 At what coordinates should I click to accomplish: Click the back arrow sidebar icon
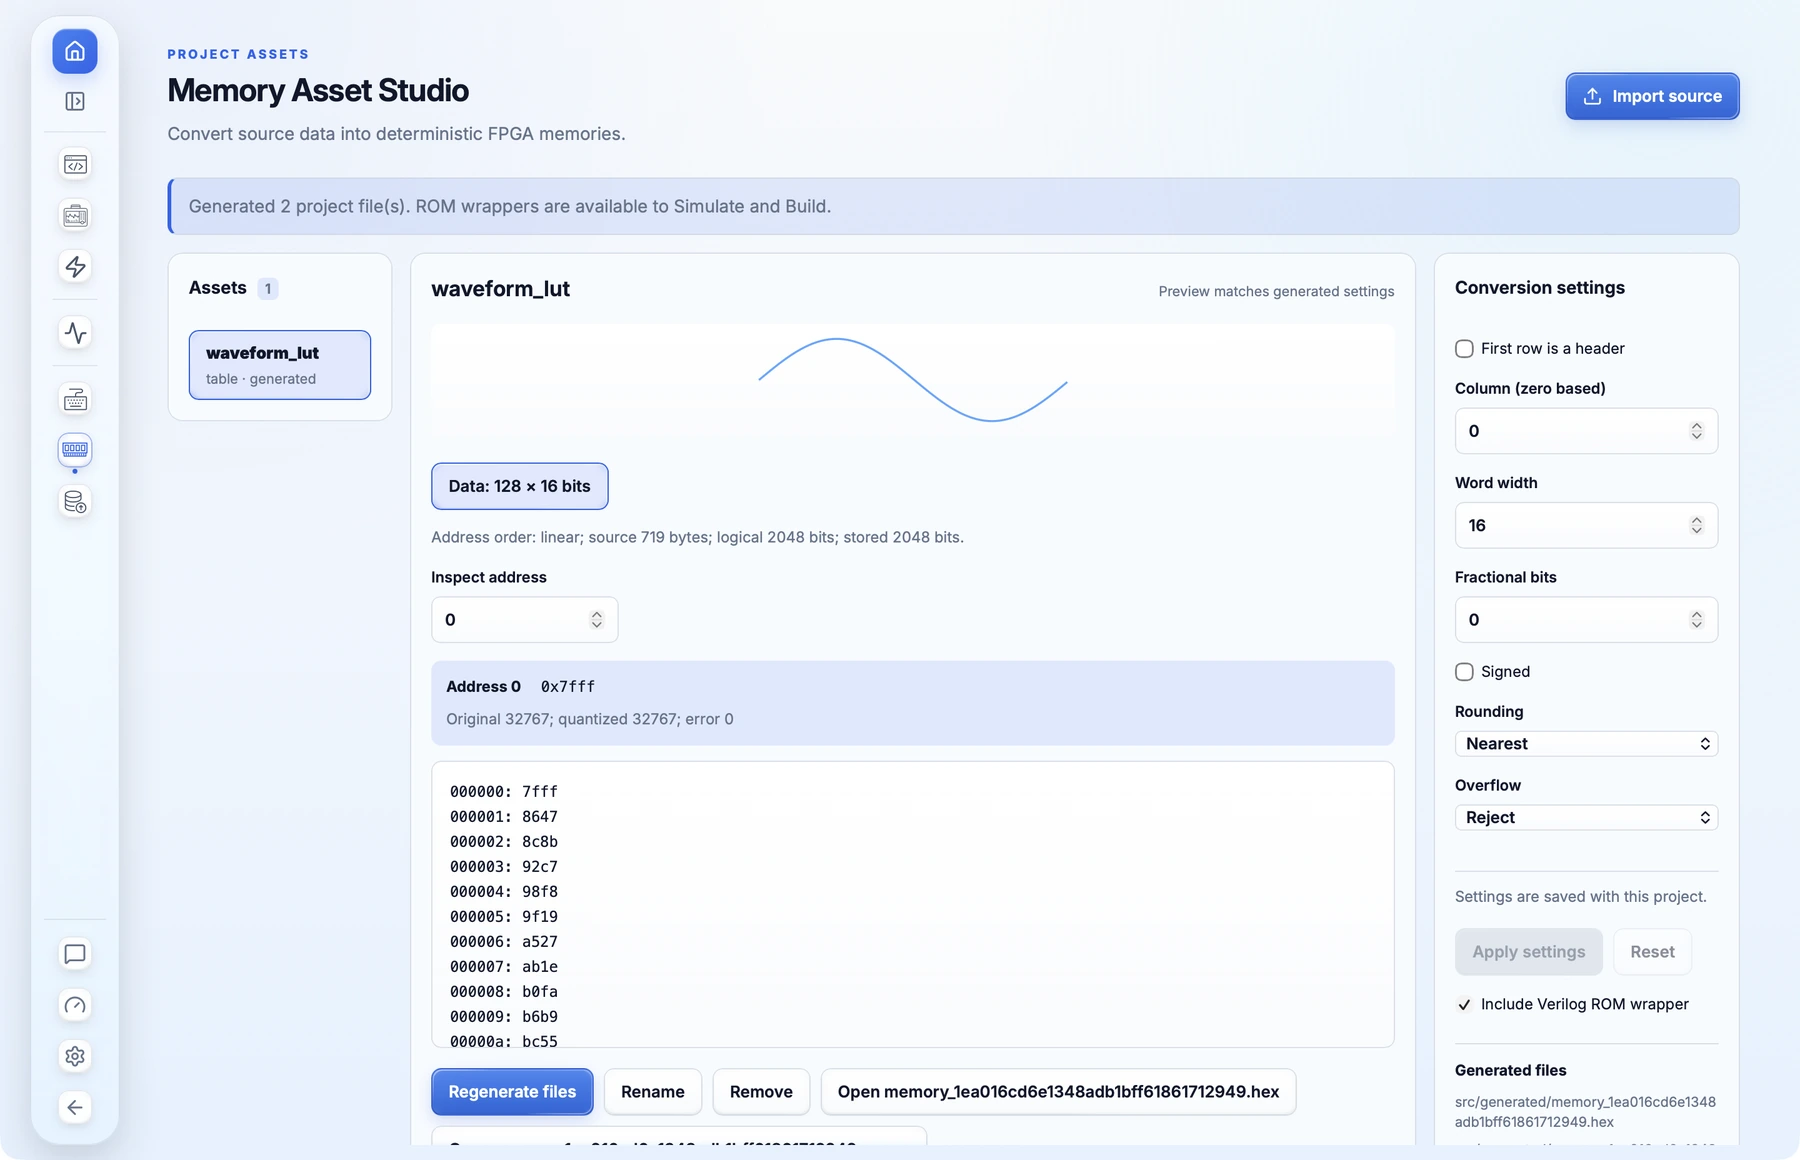point(75,1107)
